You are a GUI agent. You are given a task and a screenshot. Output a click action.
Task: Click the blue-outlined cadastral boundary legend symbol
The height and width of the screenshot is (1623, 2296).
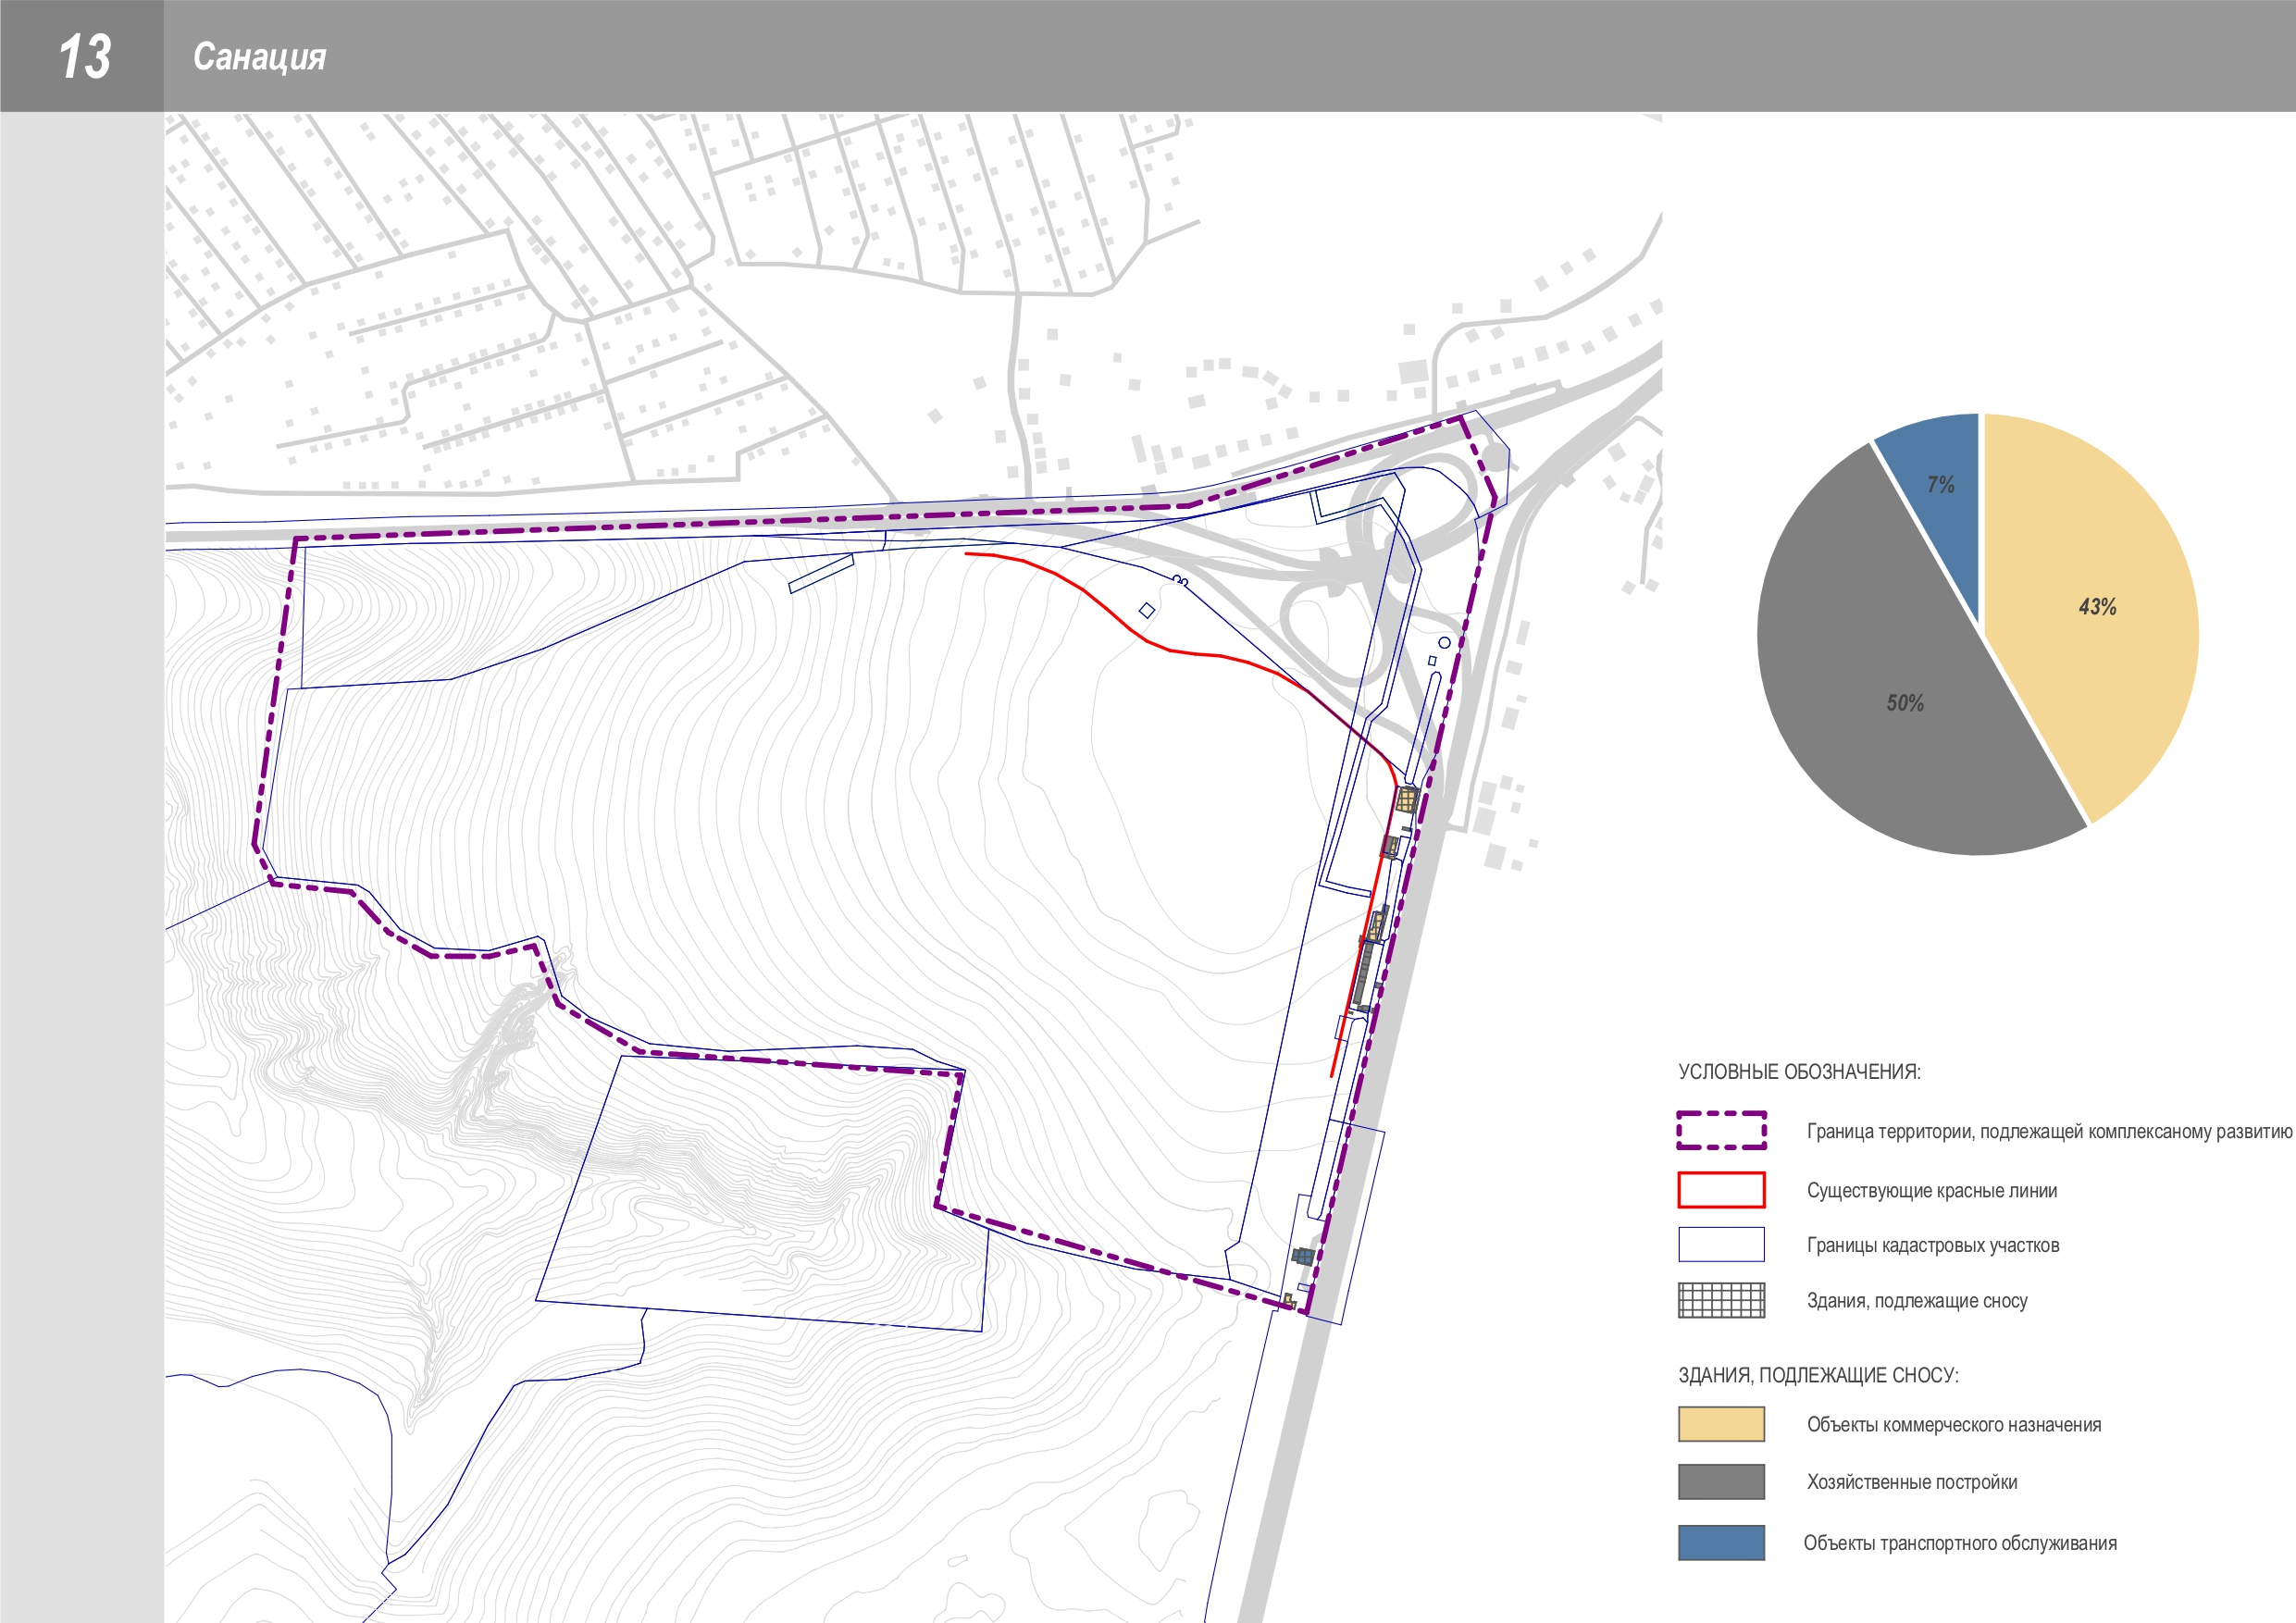point(1720,1245)
